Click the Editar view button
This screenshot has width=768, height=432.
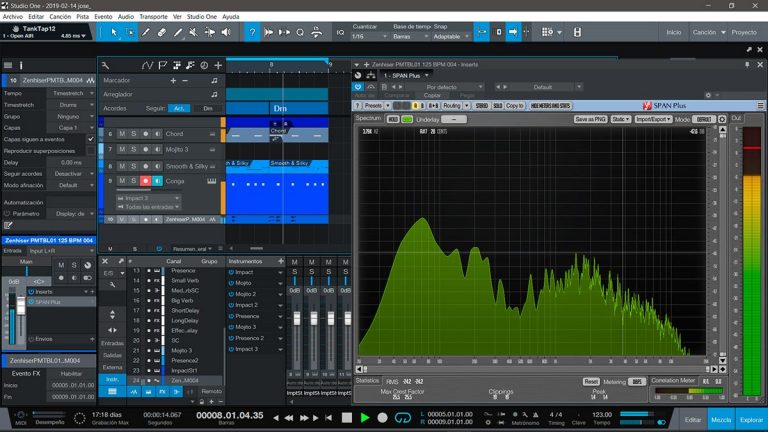tap(693, 420)
